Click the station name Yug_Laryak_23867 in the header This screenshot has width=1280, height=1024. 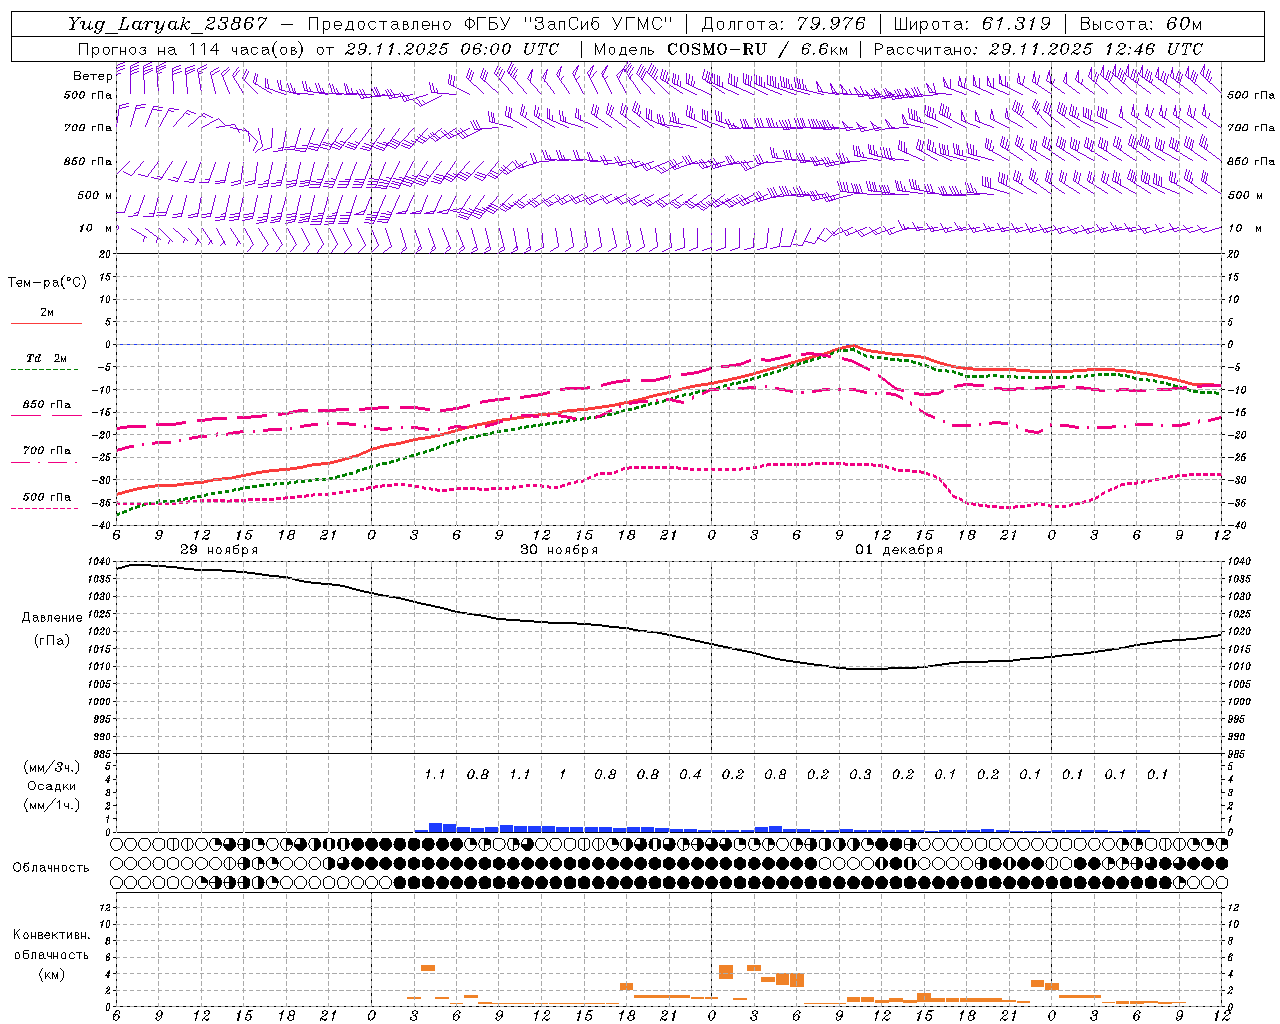pos(168,24)
